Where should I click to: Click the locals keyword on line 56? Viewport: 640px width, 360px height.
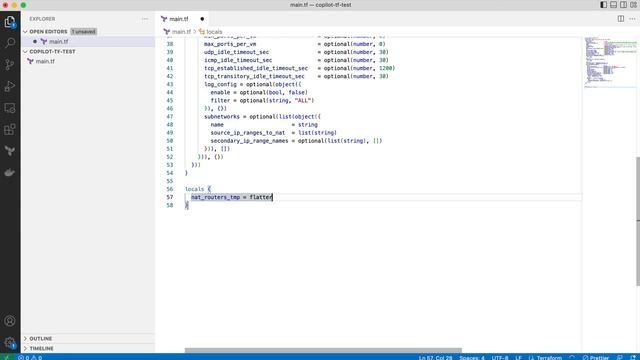click(x=194, y=189)
